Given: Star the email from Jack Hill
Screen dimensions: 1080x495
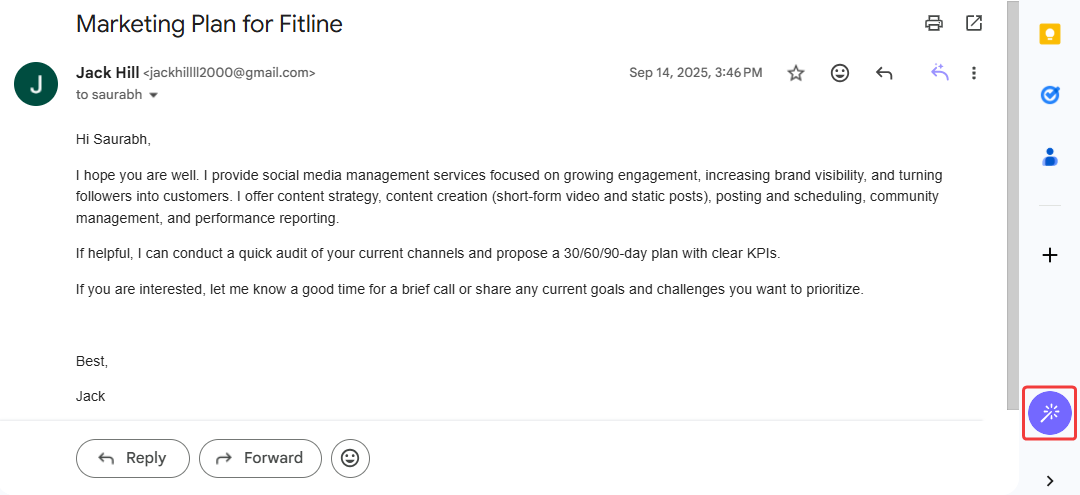Looking at the screenshot, I should (796, 73).
